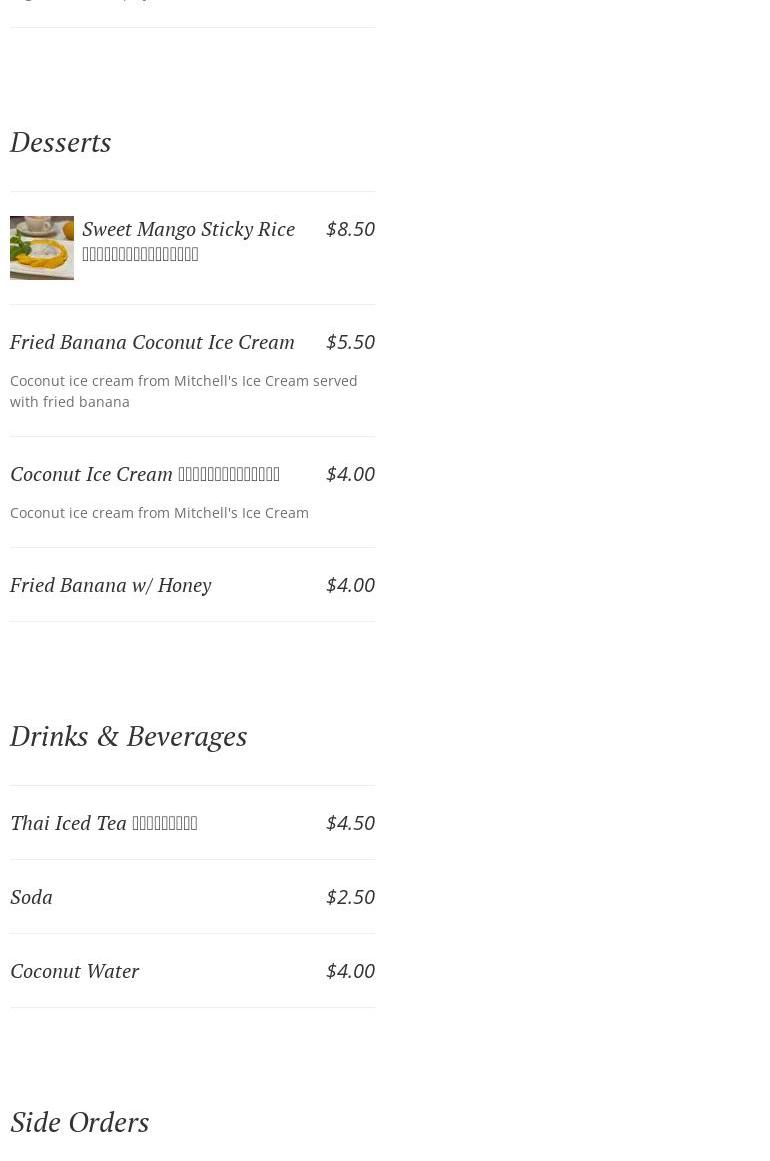Open Fried Banana Coconut Ice Cream item
The height and width of the screenshot is (1161, 770).
[x=152, y=342]
